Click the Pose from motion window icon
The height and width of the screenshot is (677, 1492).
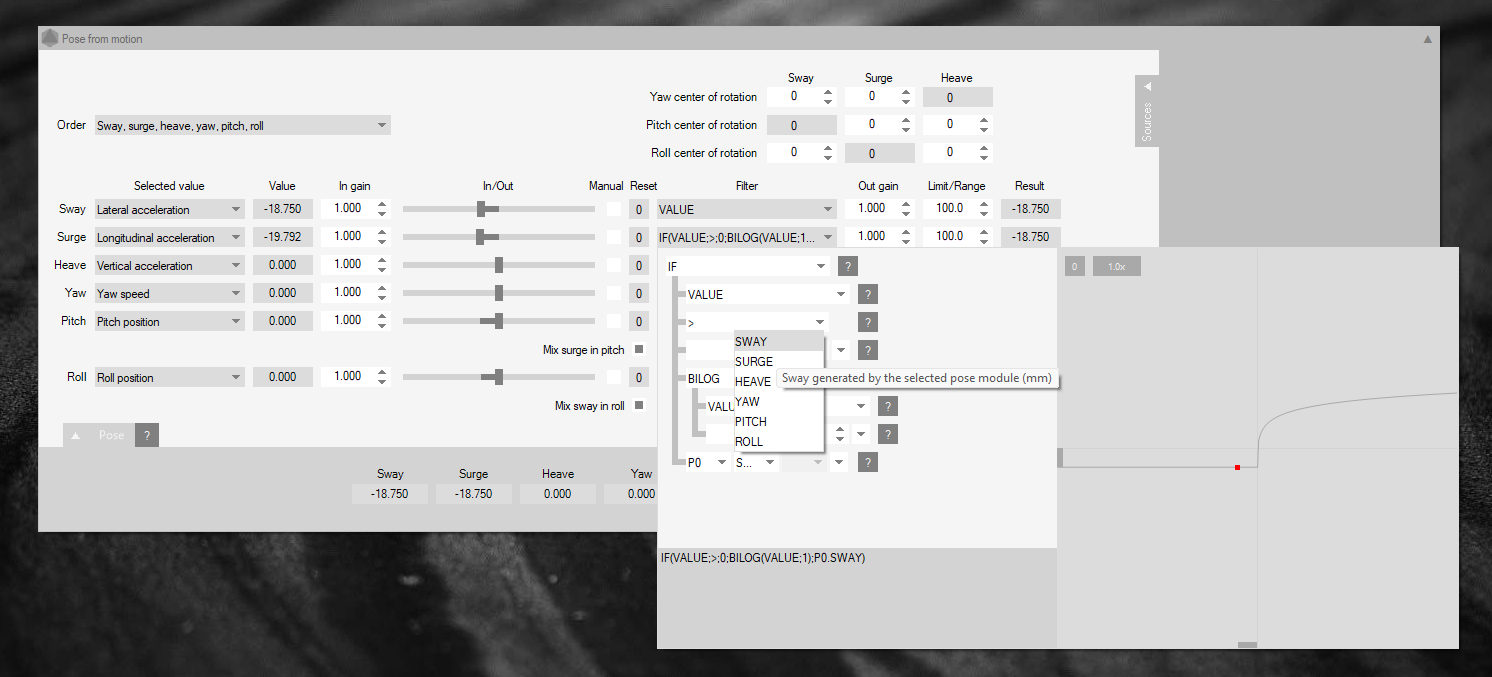coord(50,39)
